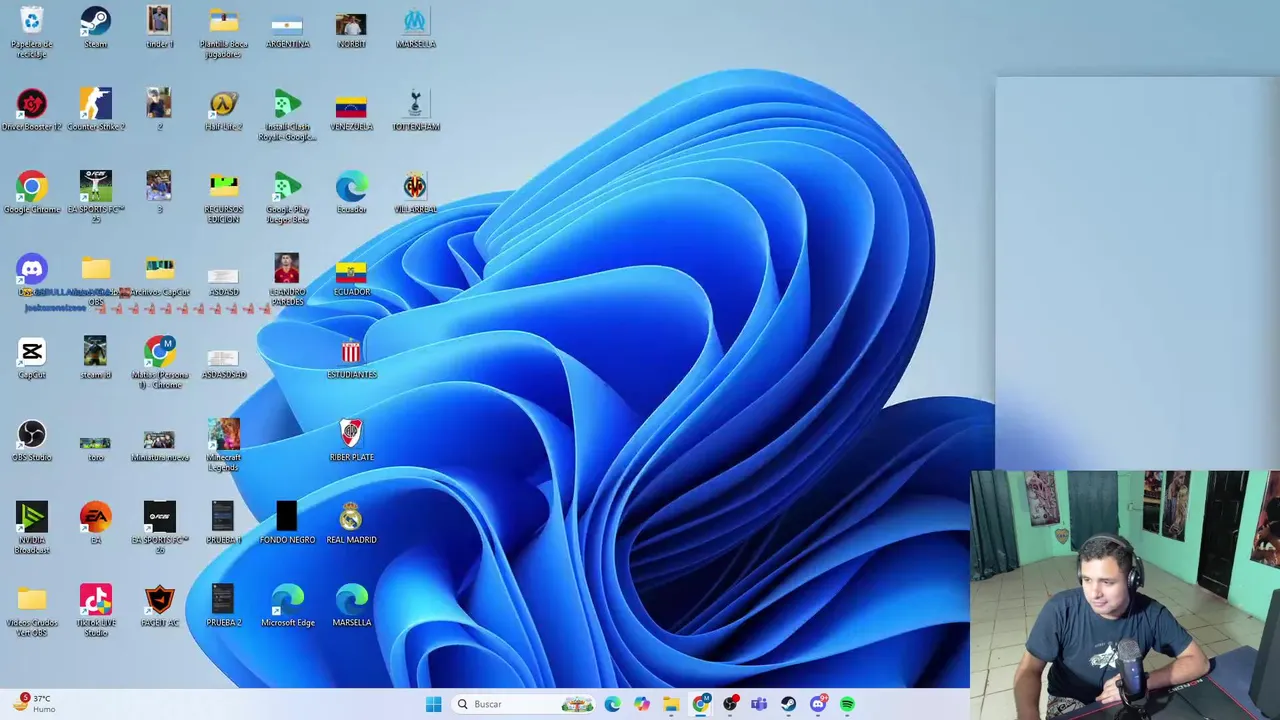Open the FONDO NEGRO image file
Viewport: 1280px width, 720px height.
[287, 523]
